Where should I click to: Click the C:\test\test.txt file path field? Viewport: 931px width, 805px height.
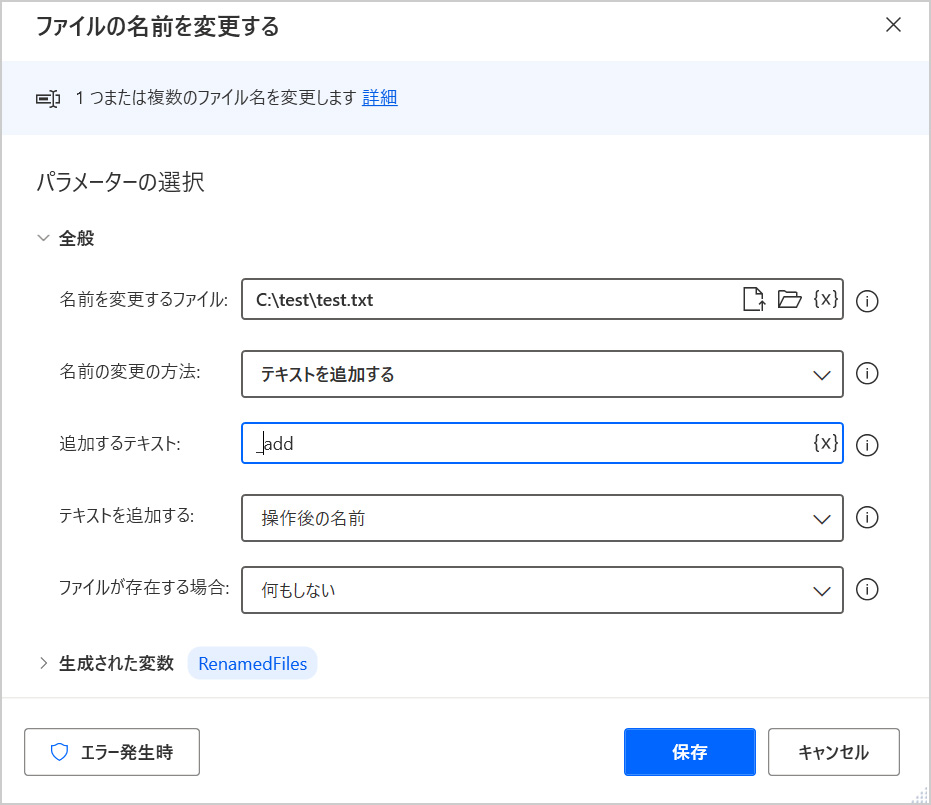point(490,299)
